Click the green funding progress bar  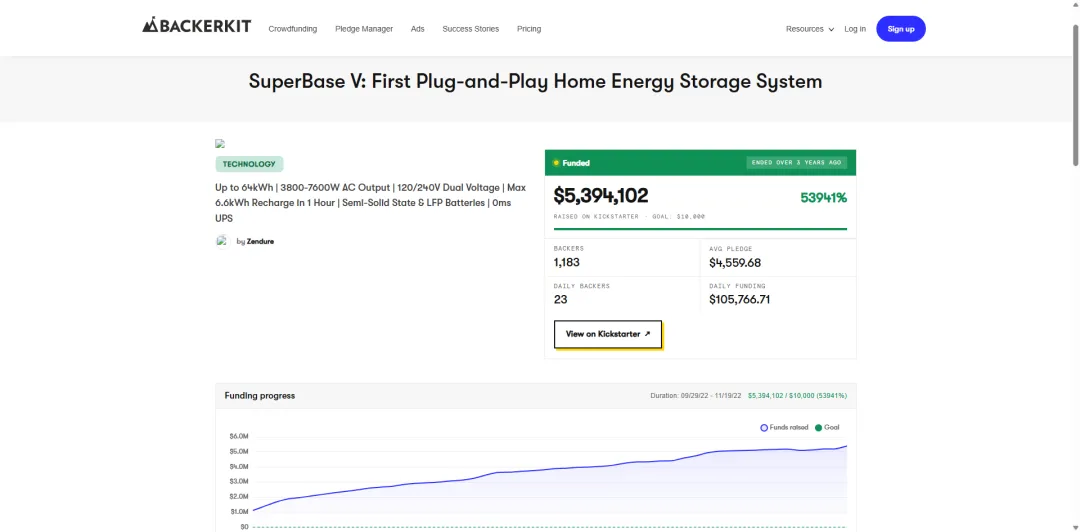click(700, 228)
